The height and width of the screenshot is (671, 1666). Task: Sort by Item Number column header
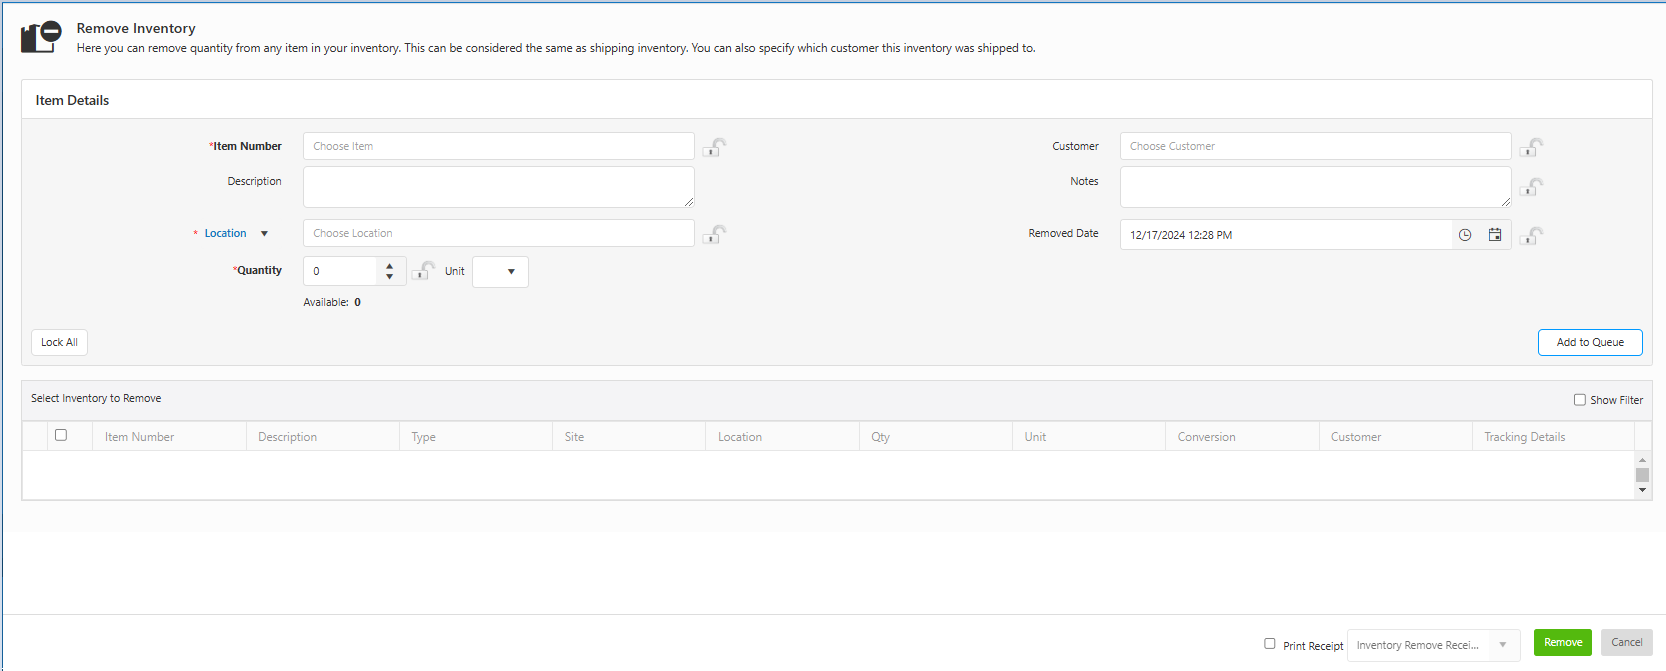[x=140, y=437]
